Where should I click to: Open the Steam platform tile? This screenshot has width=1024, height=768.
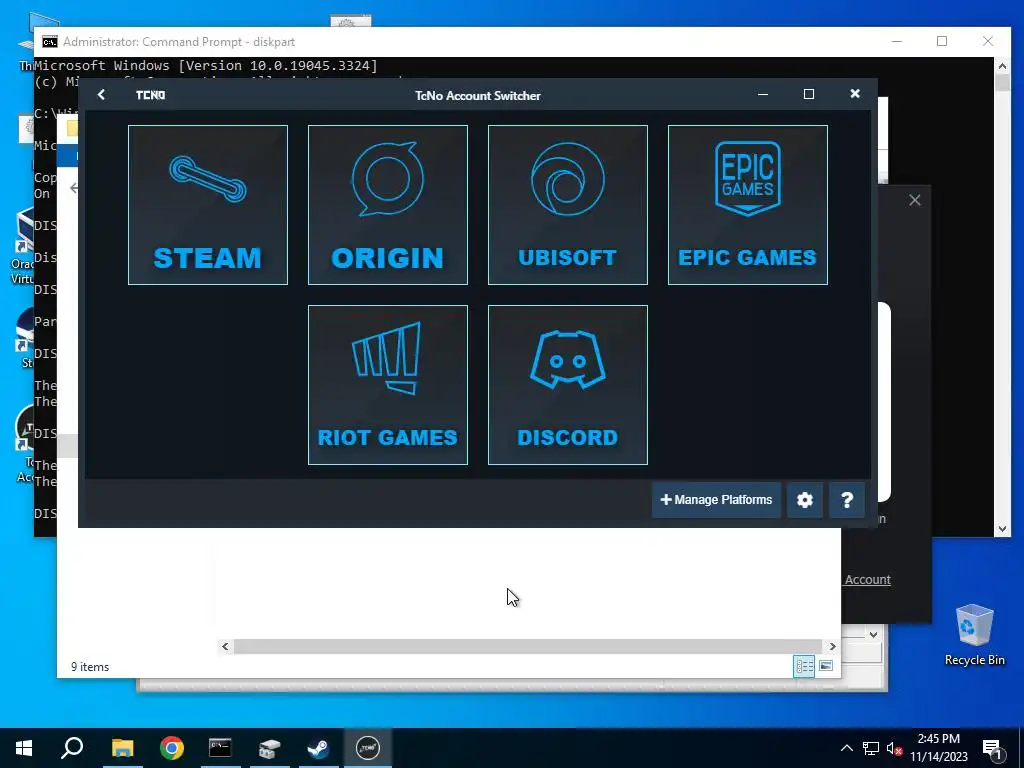pos(208,205)
